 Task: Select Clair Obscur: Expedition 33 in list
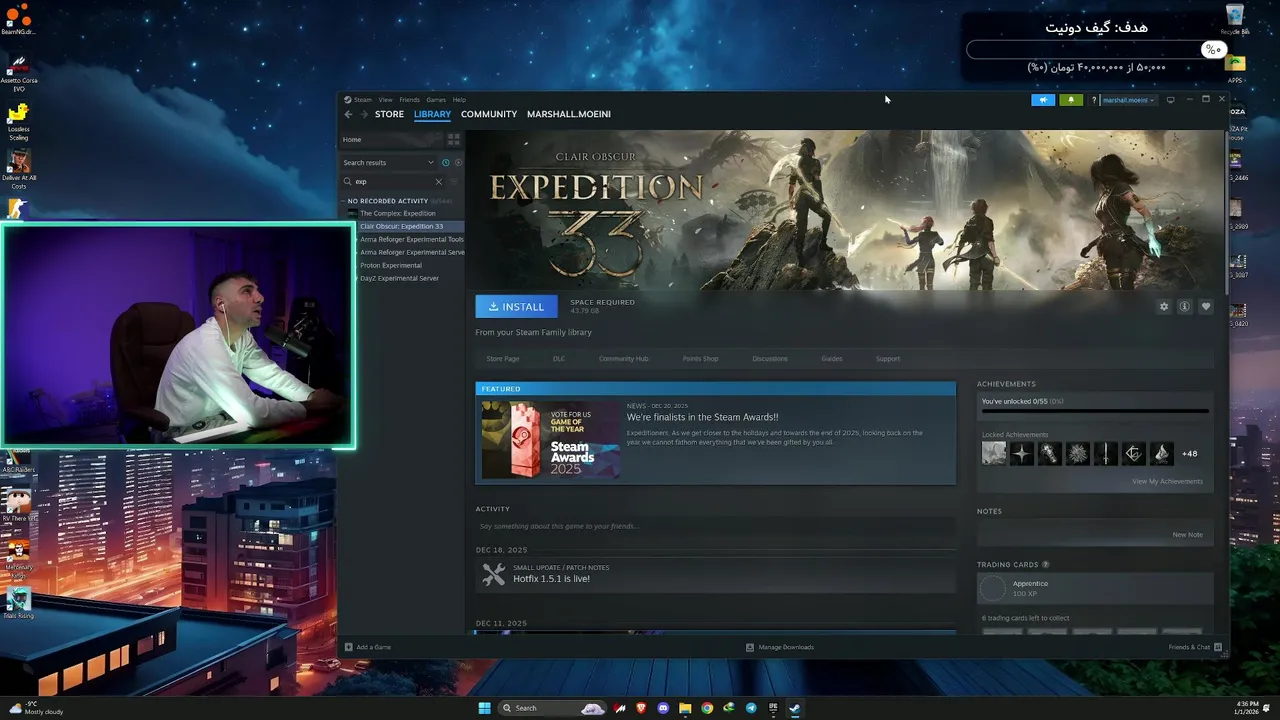(401, 227)
